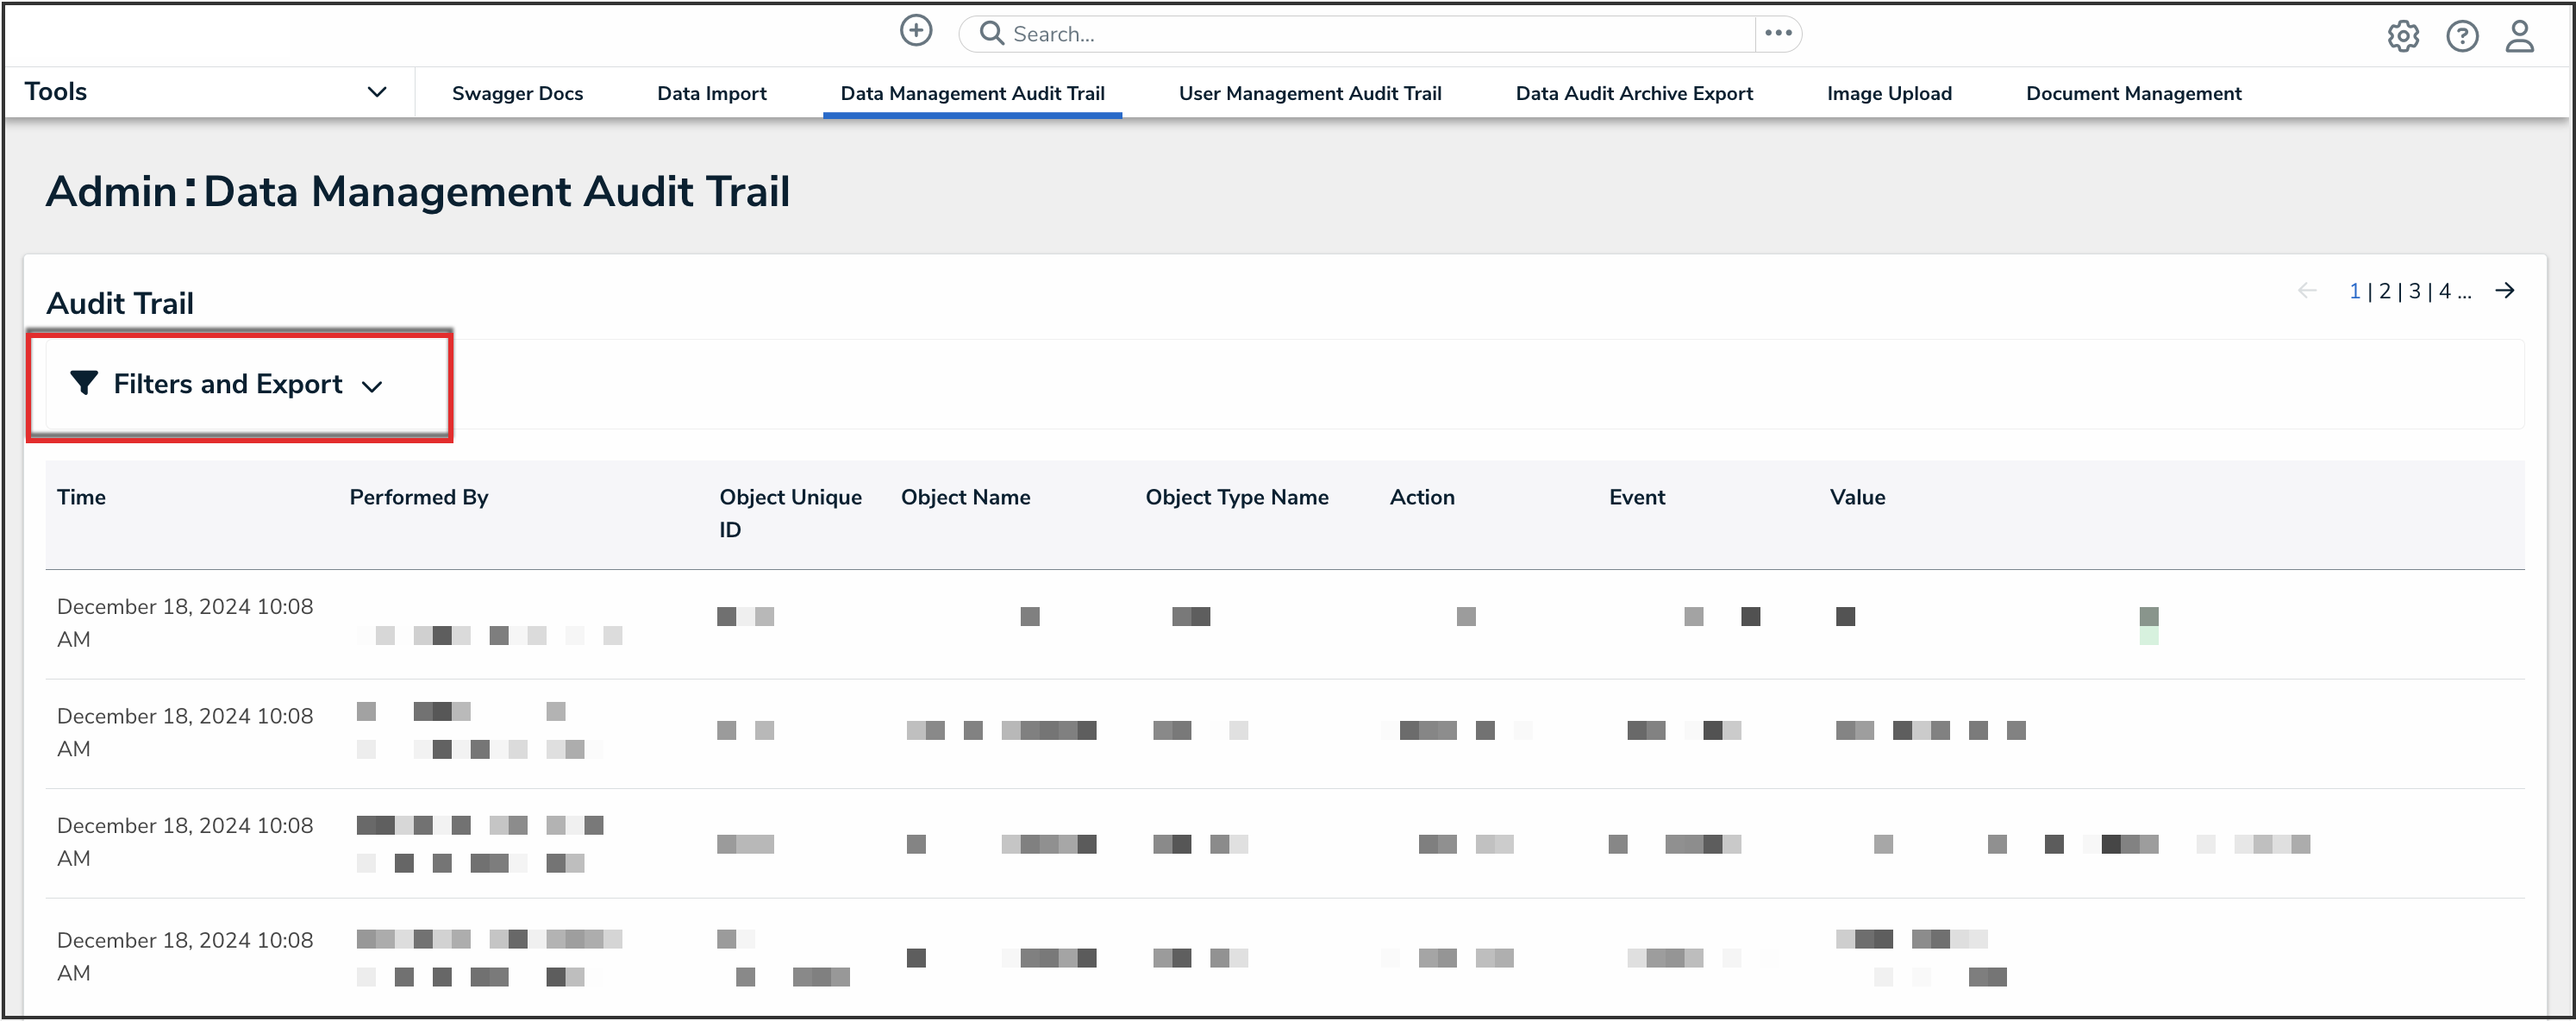Open the Swagger Docs tab
2576x1021 pixels.
point(517,93)
